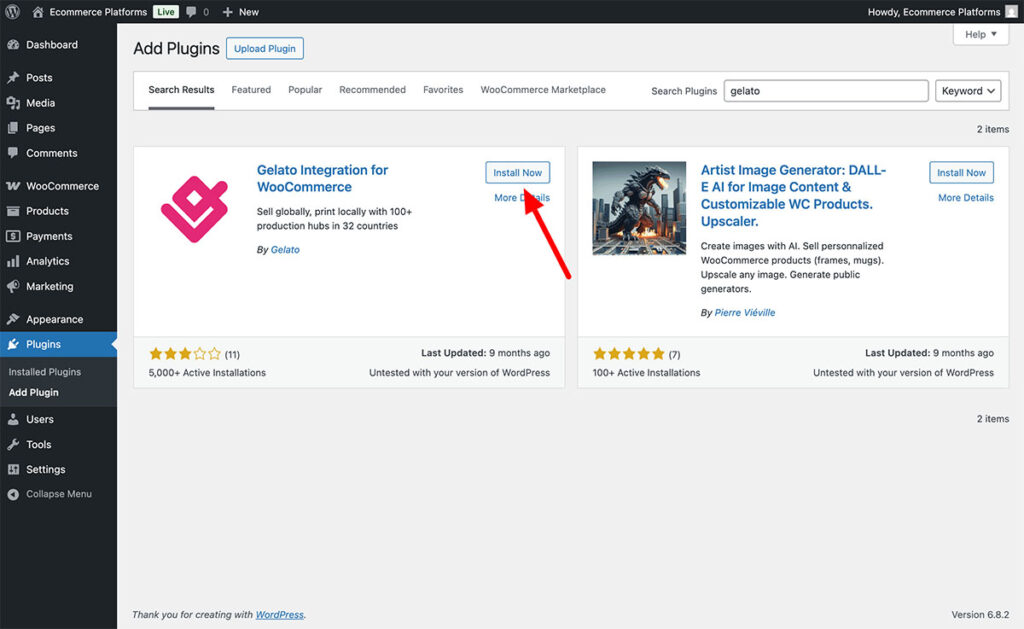Open Analytics bar chart icon in sidebar
Screen dimensions: 1024x629
(x=13, y=261)
